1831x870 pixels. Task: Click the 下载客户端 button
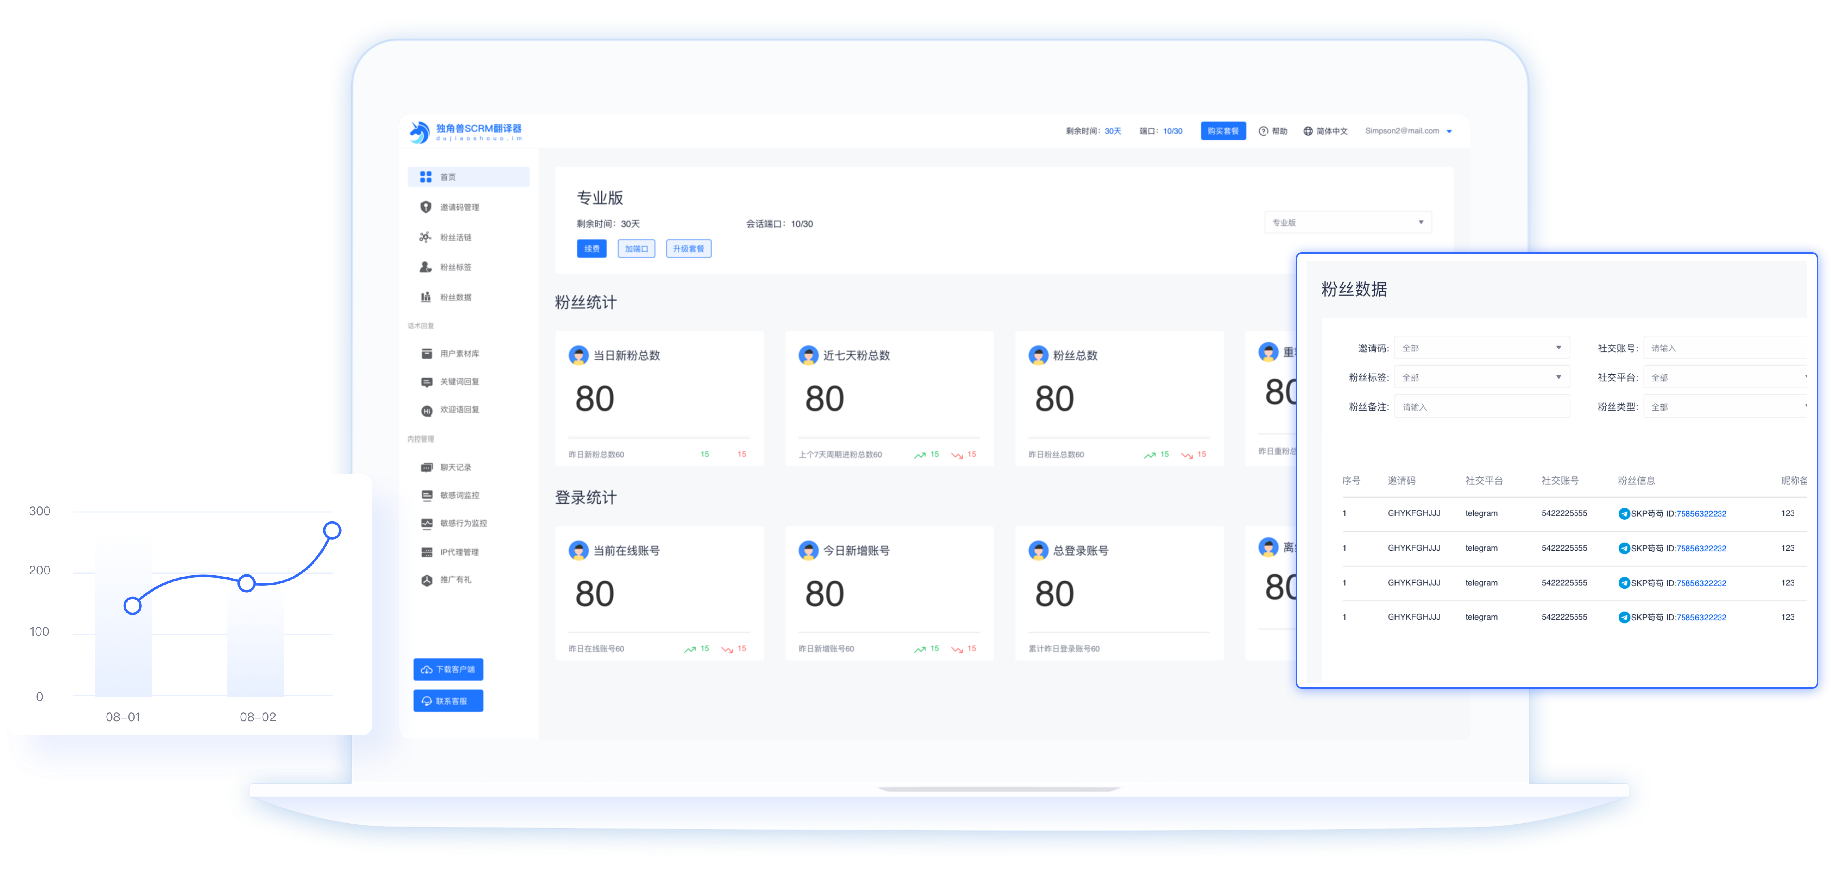448,669
